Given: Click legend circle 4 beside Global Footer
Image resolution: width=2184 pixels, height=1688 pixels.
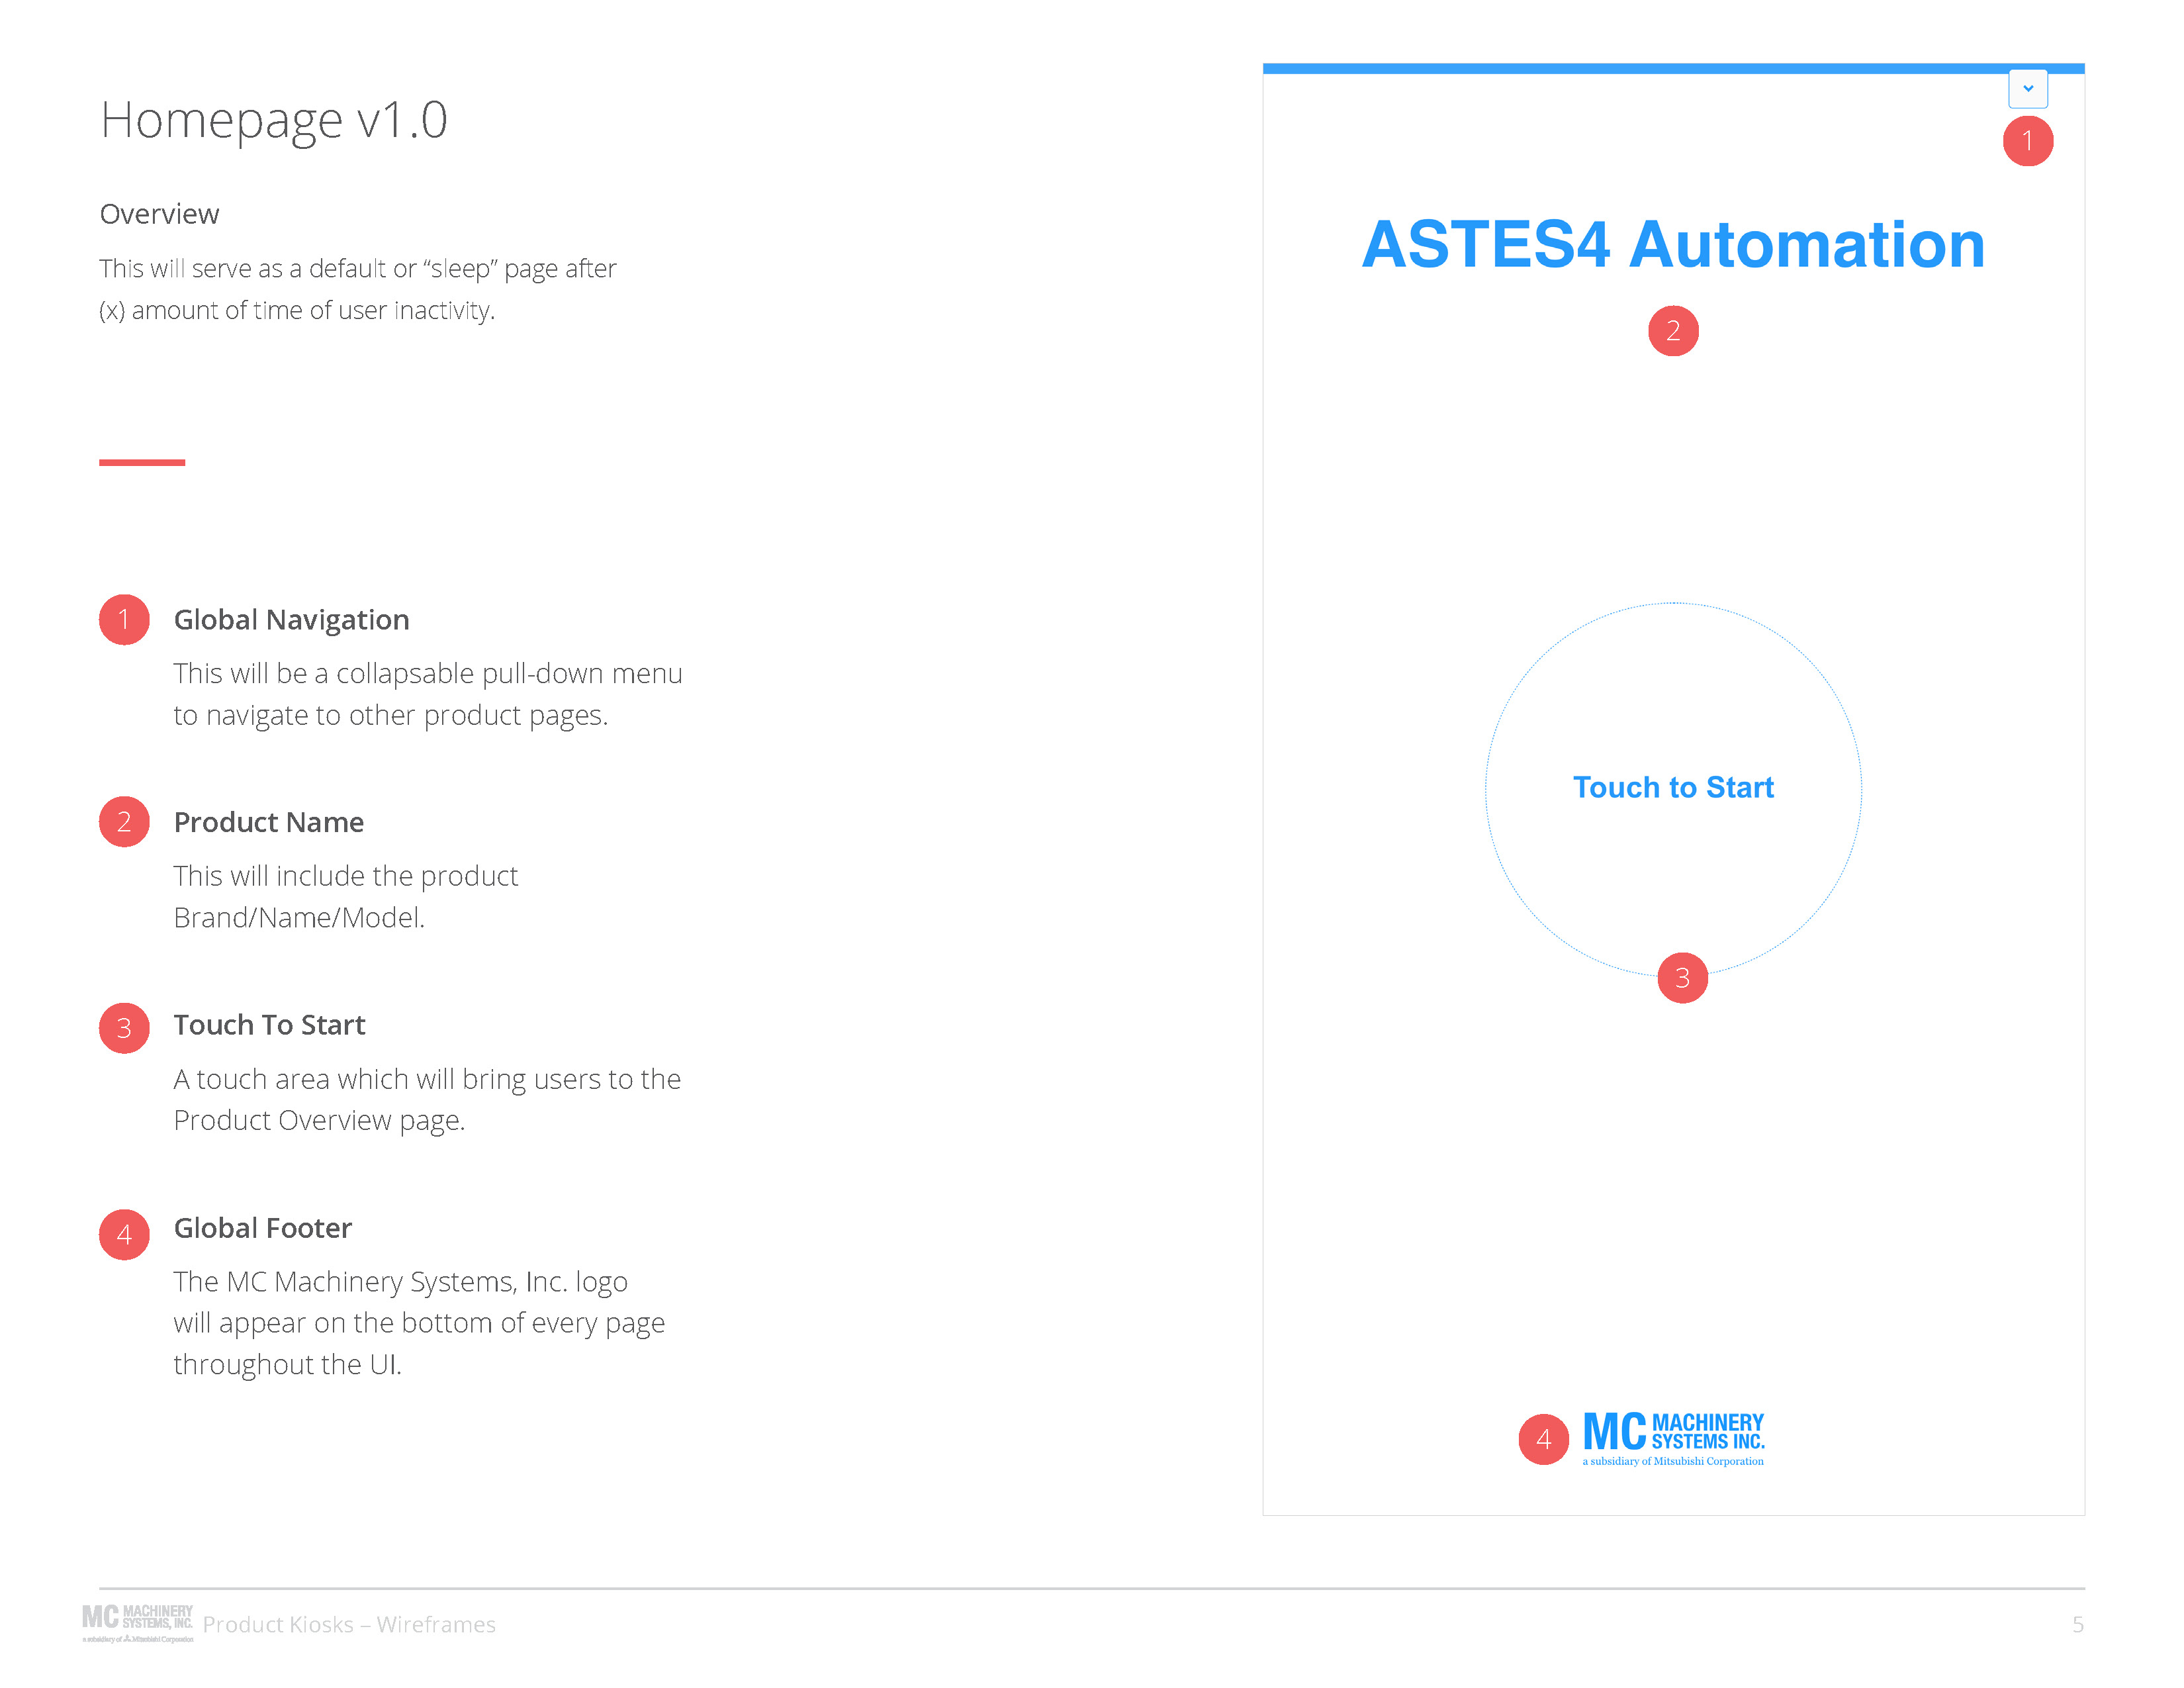Looking at the screenshot, I should (x=124, y=1235).
